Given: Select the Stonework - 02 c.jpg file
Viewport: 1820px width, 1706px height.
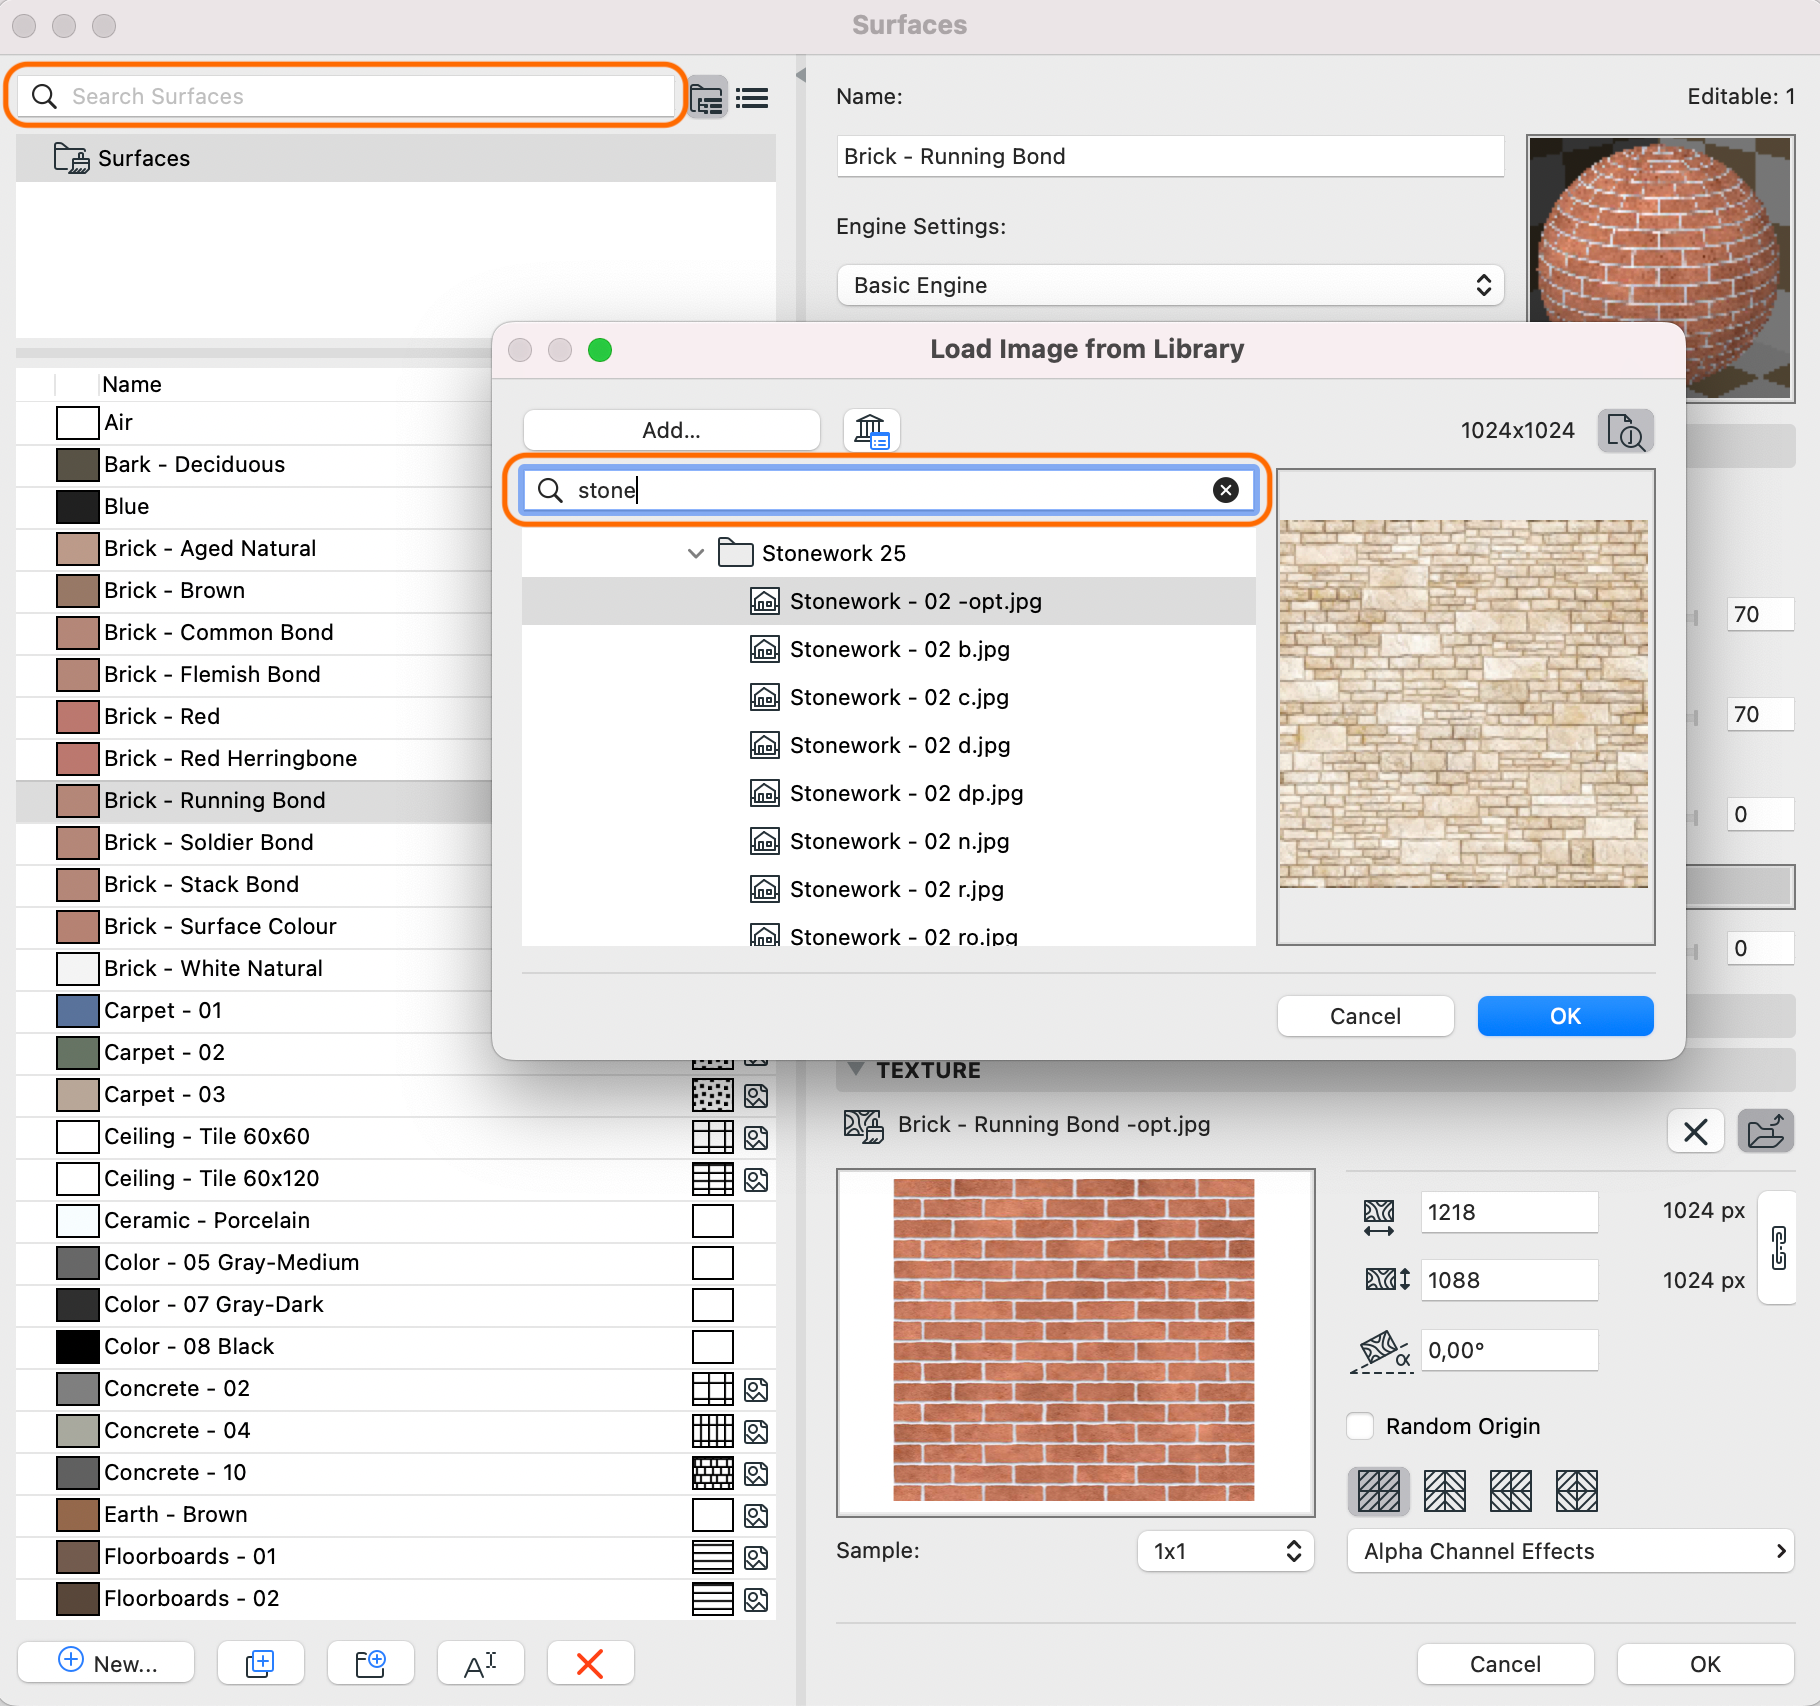Looking at the screenshot, I should pyautogui.click(x=897, y=697).
